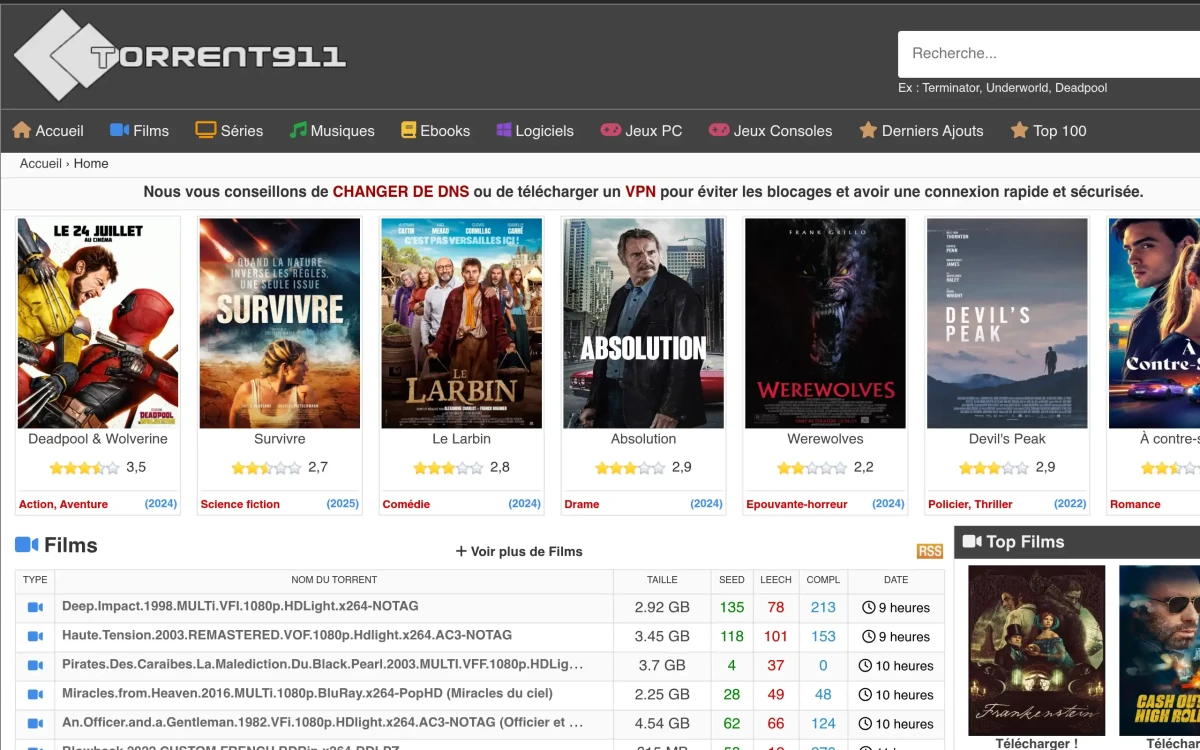Click the clock icon in Deep.Impact date cell
Image resolution: width=1200 pixels, height=750 pixels.
pos(868,607)
